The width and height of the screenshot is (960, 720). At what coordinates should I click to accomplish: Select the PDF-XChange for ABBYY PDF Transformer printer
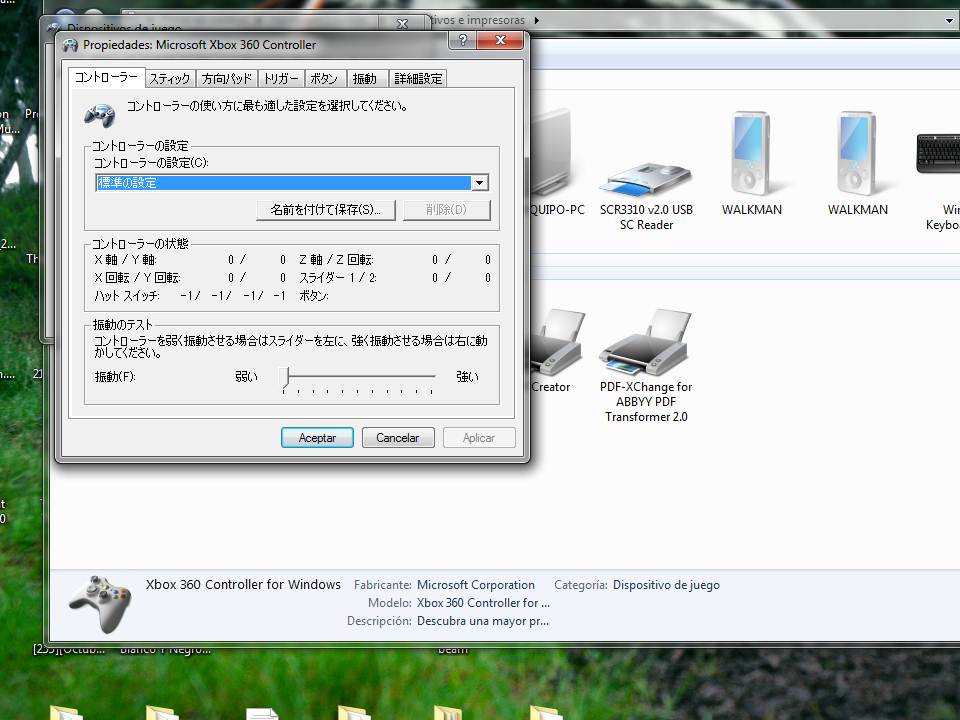pyautogui.click(x=646, y=366)
